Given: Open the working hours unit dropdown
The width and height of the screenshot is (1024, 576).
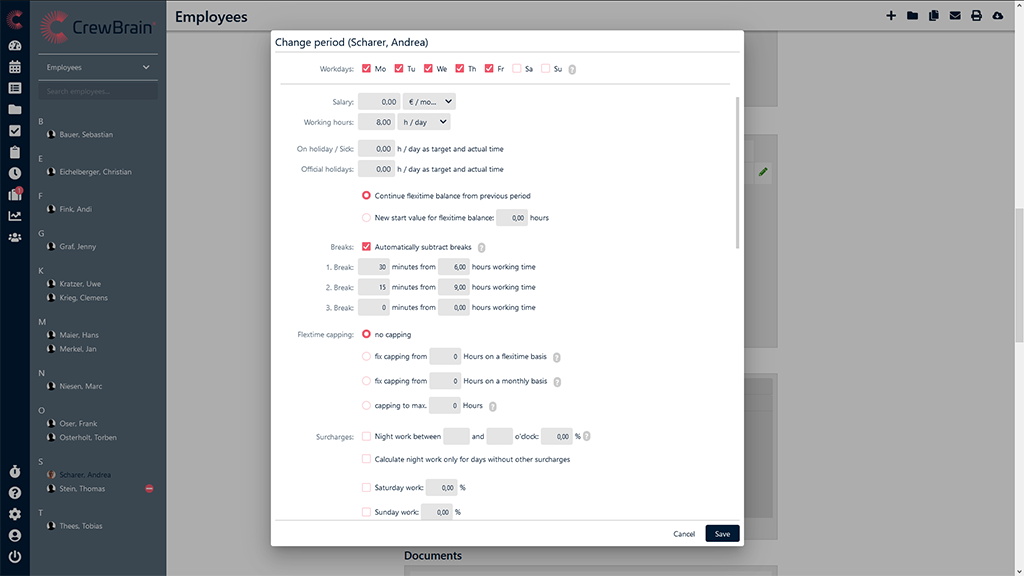Looking at the screenshot, I should coord(424,122).
